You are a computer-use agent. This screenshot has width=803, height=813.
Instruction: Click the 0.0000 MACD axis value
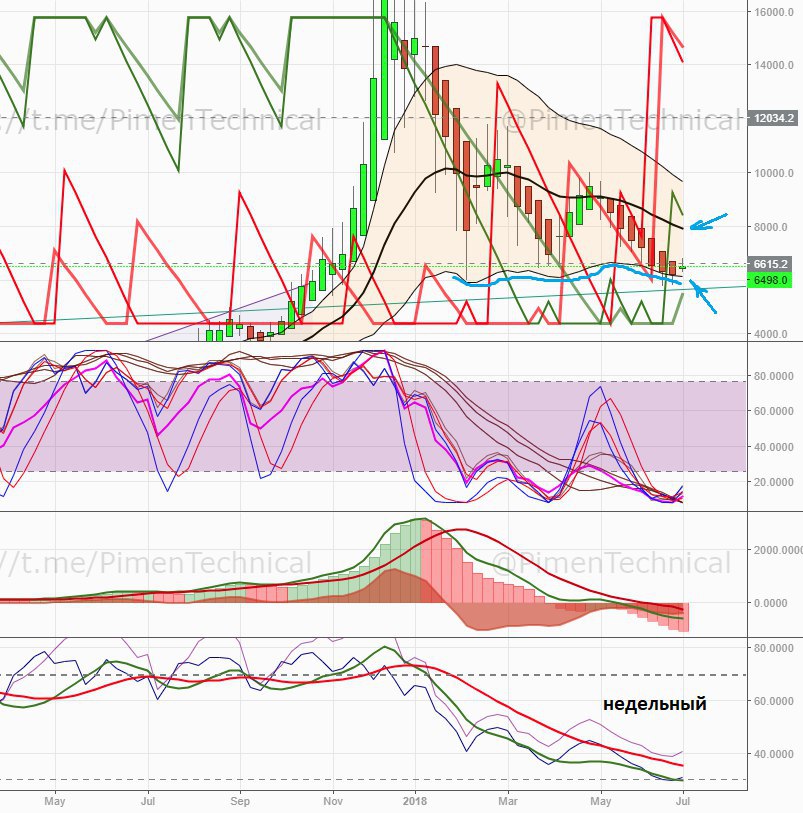[773, 604]
